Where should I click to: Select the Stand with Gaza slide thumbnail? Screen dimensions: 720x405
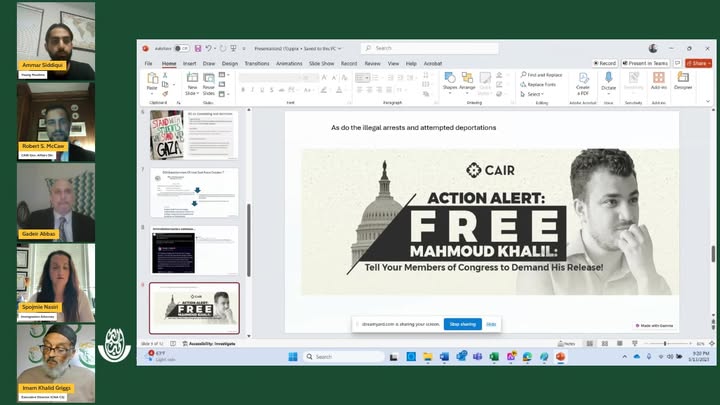194,134
